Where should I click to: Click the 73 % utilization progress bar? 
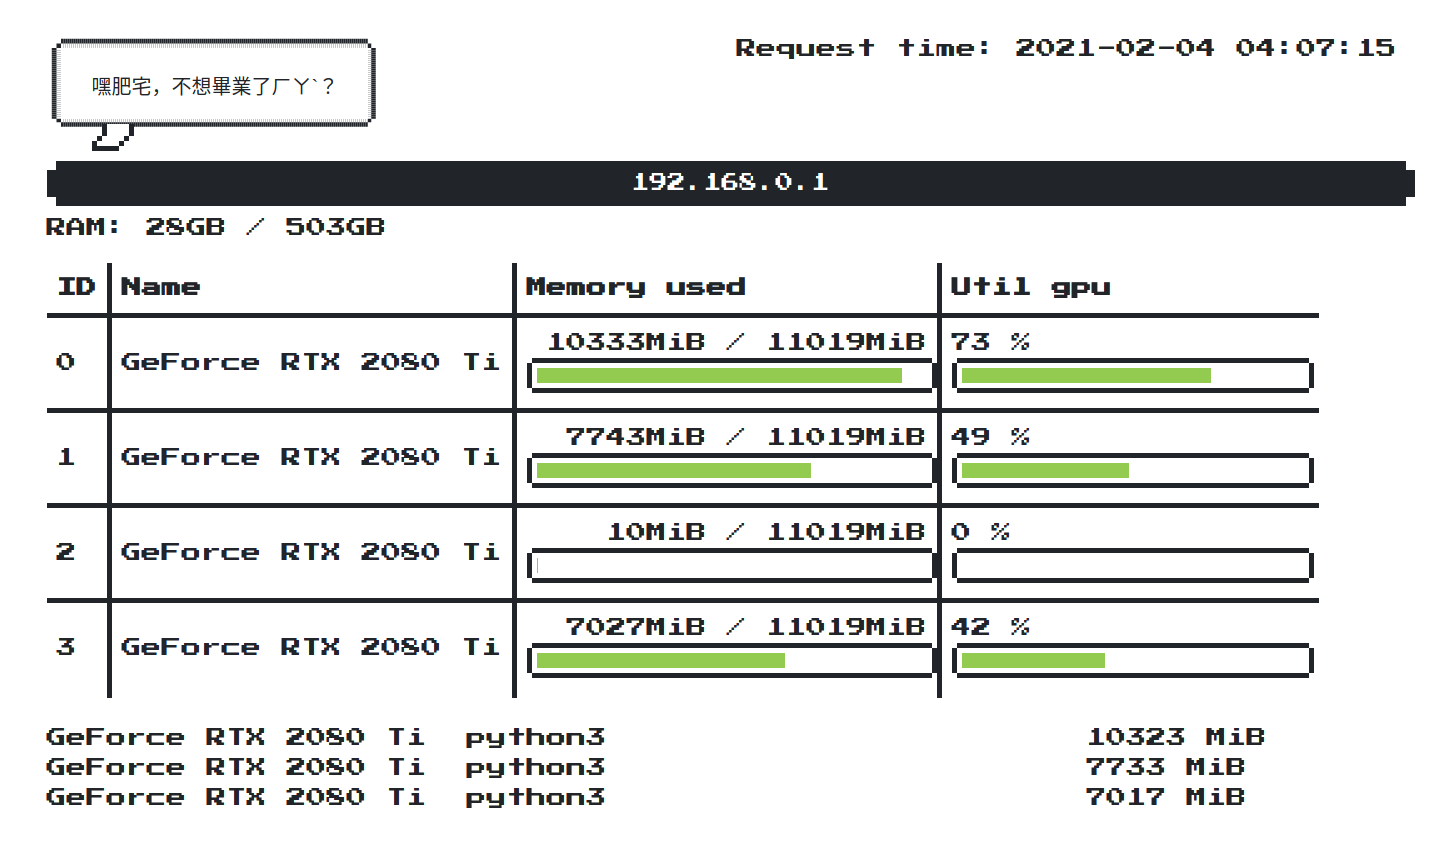1133,376
